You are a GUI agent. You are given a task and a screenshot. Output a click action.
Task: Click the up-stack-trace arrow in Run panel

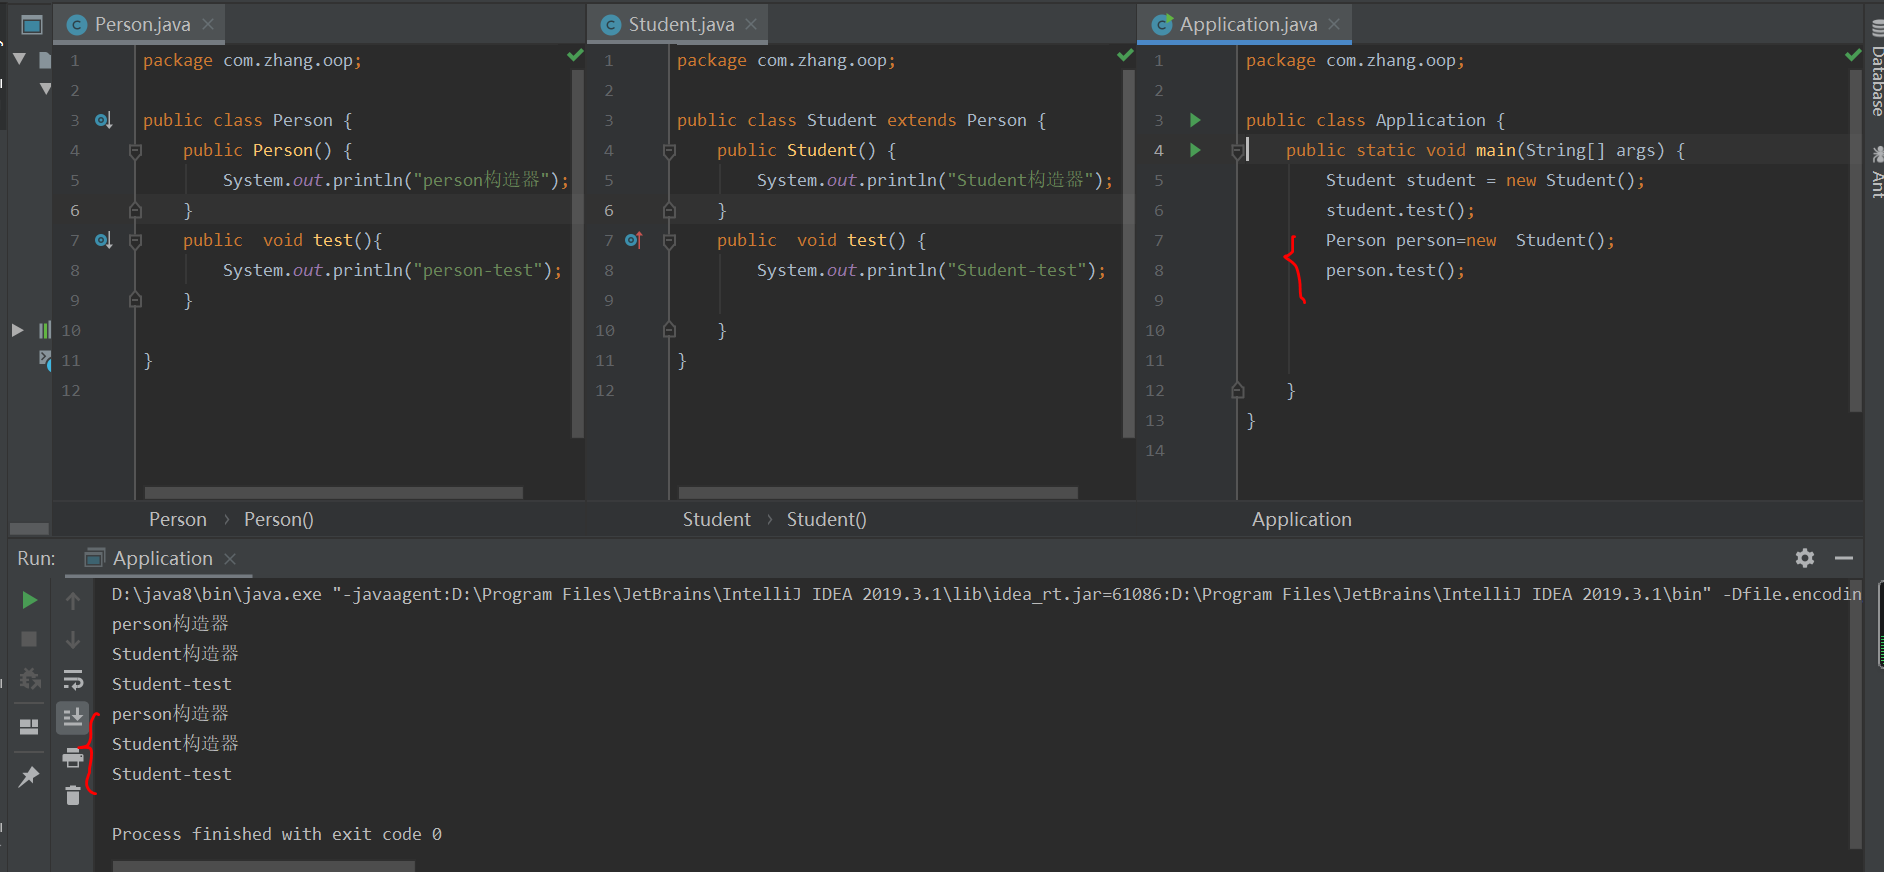(x=73, y=601)
